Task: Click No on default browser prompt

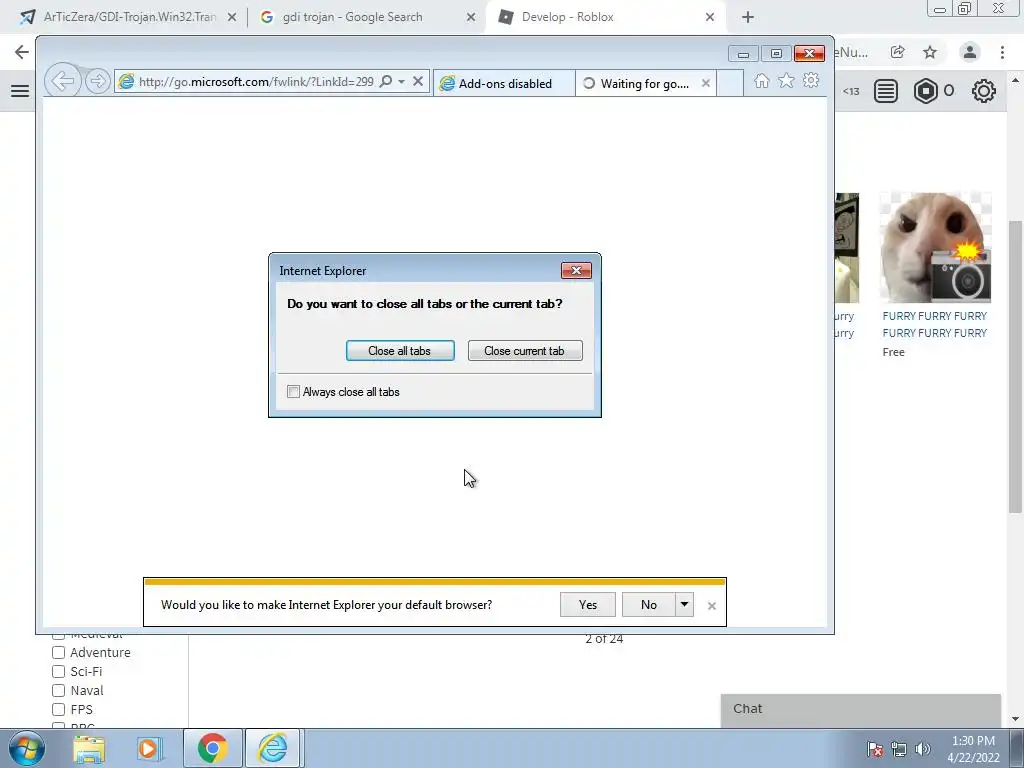Action: tap(648, 605)
